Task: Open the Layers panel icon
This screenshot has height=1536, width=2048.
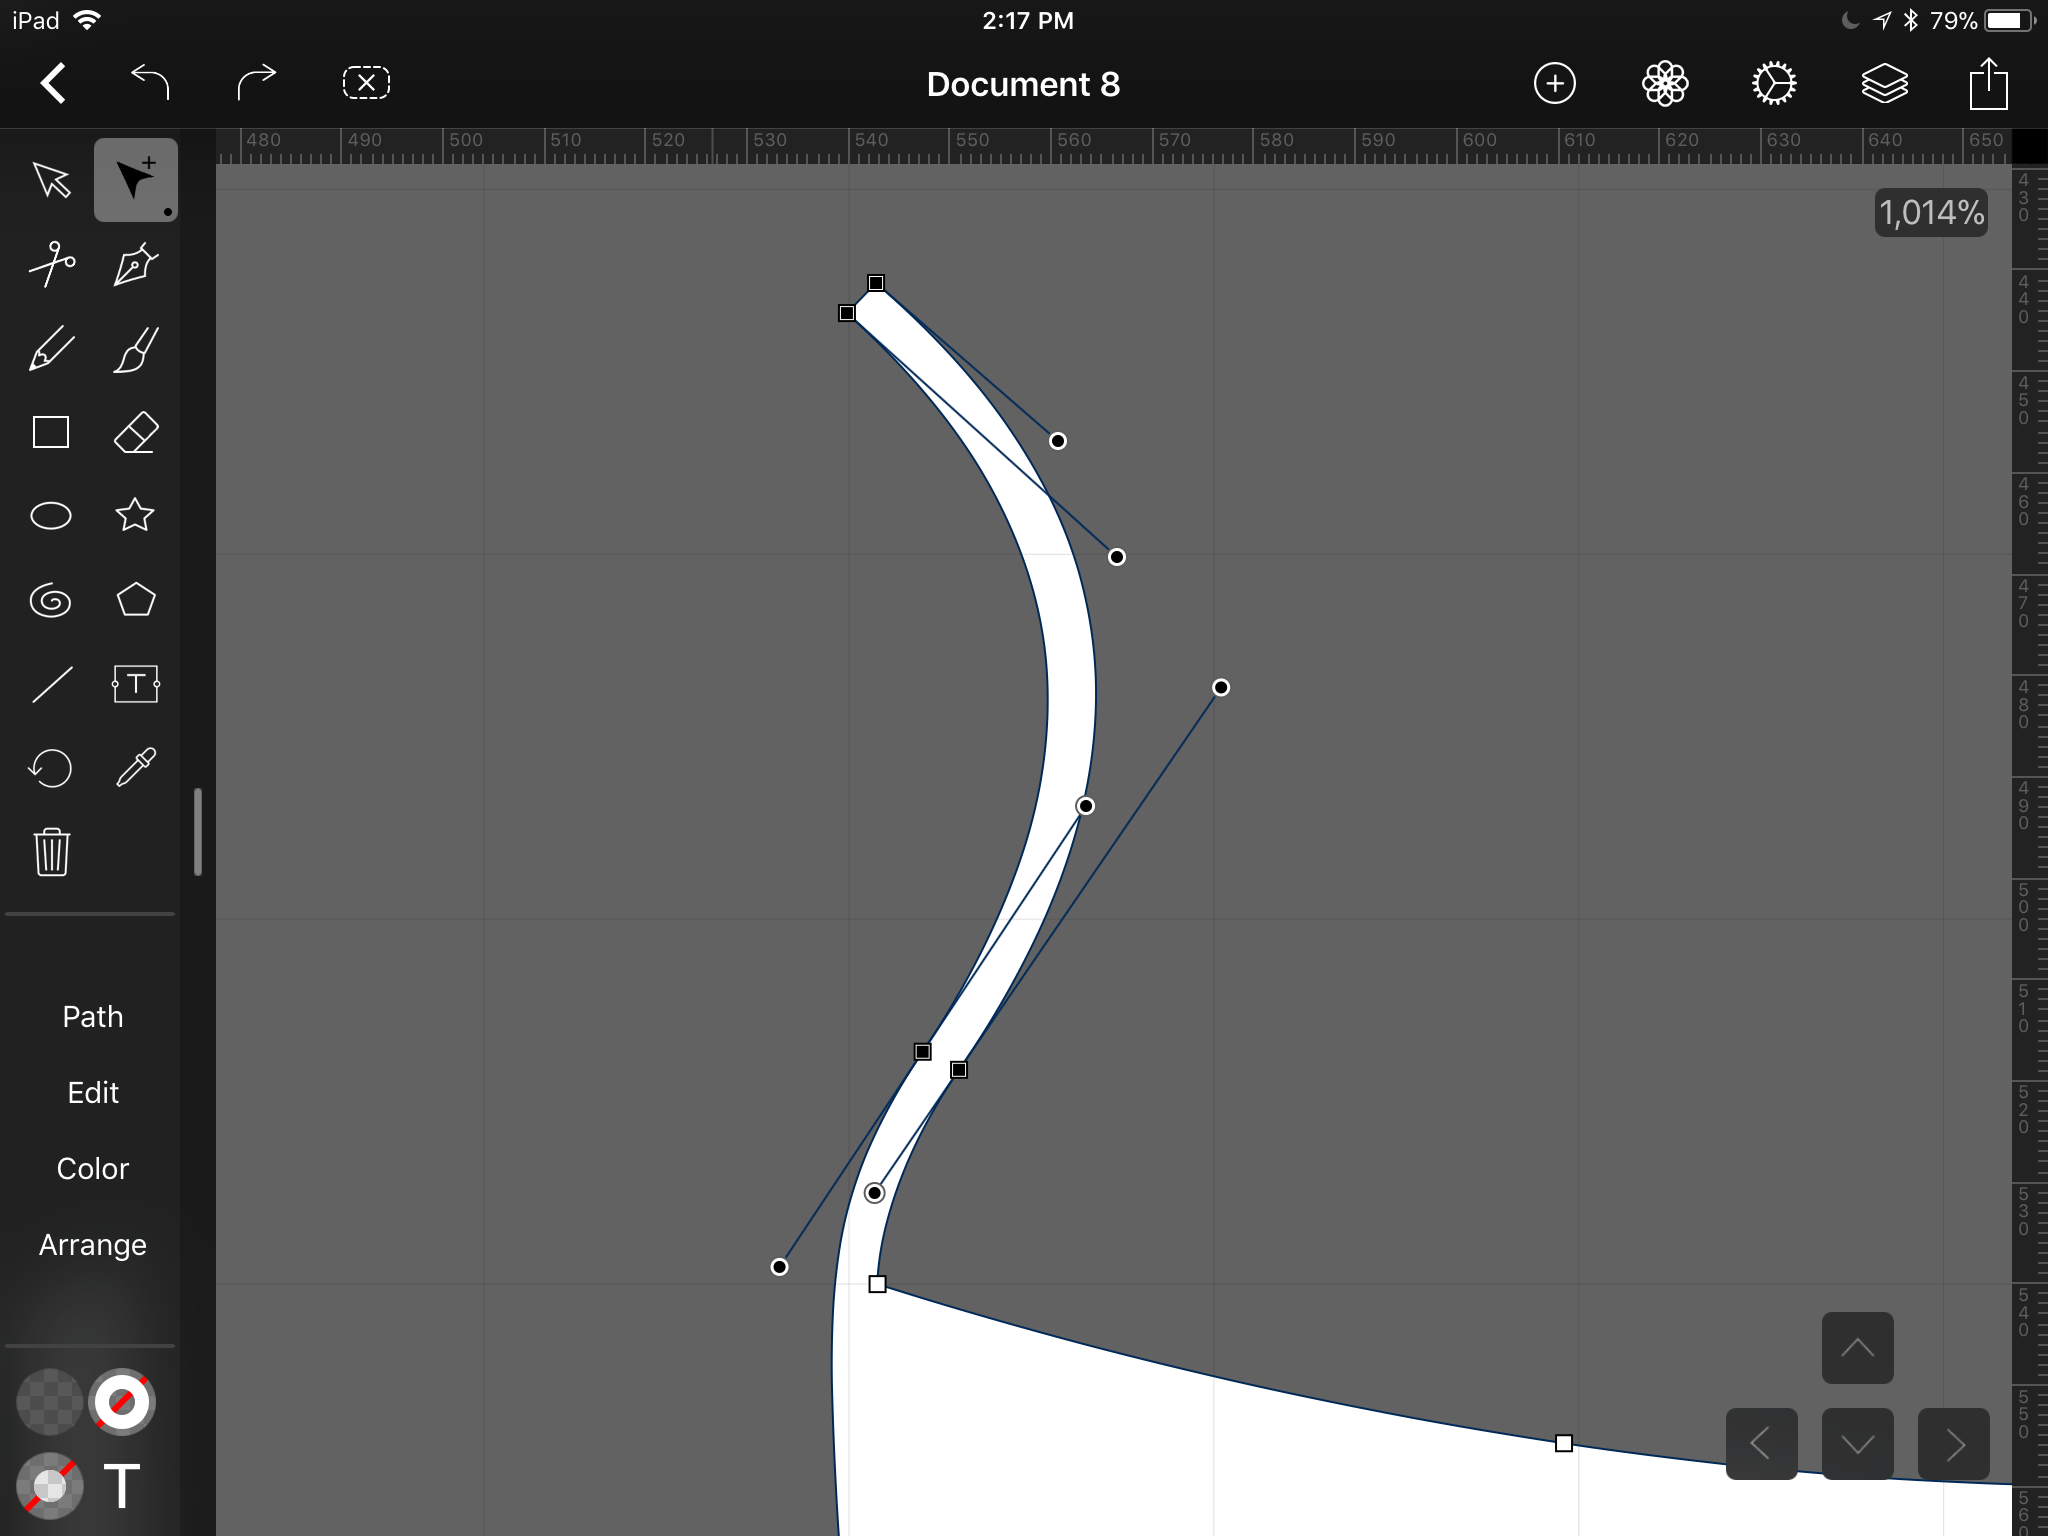Action: pos(1884,84)
